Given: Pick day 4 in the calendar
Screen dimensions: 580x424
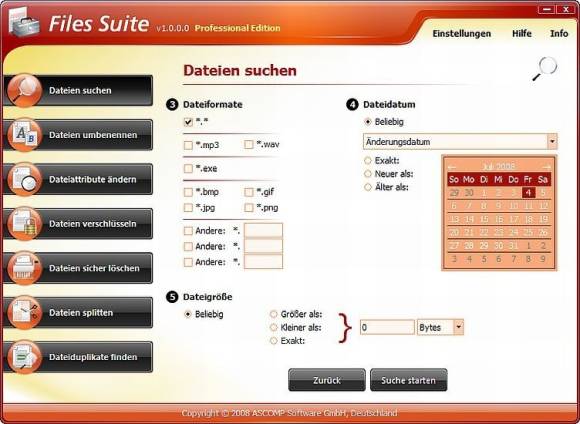Looking at the screenshot, I should pyautogui.click(x=528, y=192).
